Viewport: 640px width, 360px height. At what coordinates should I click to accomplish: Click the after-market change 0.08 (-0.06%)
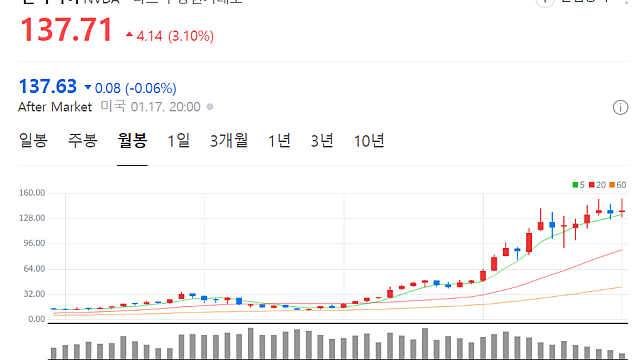[x=136, y=88]
